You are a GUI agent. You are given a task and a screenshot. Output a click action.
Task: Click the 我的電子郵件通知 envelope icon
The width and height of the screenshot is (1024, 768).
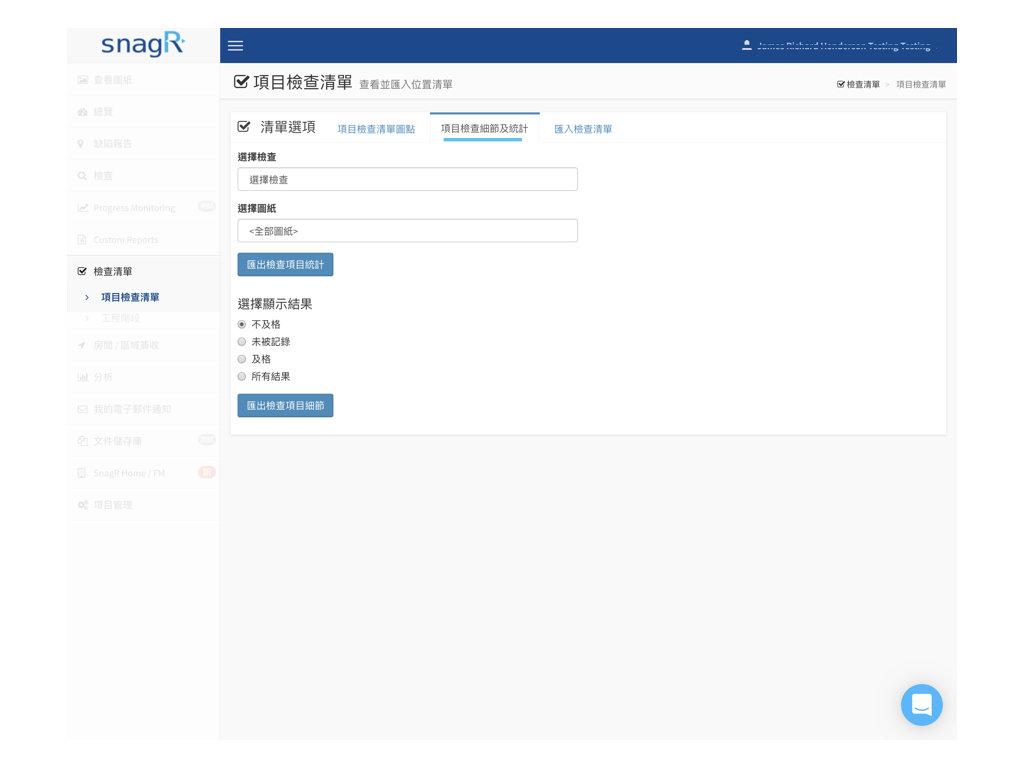82,409
